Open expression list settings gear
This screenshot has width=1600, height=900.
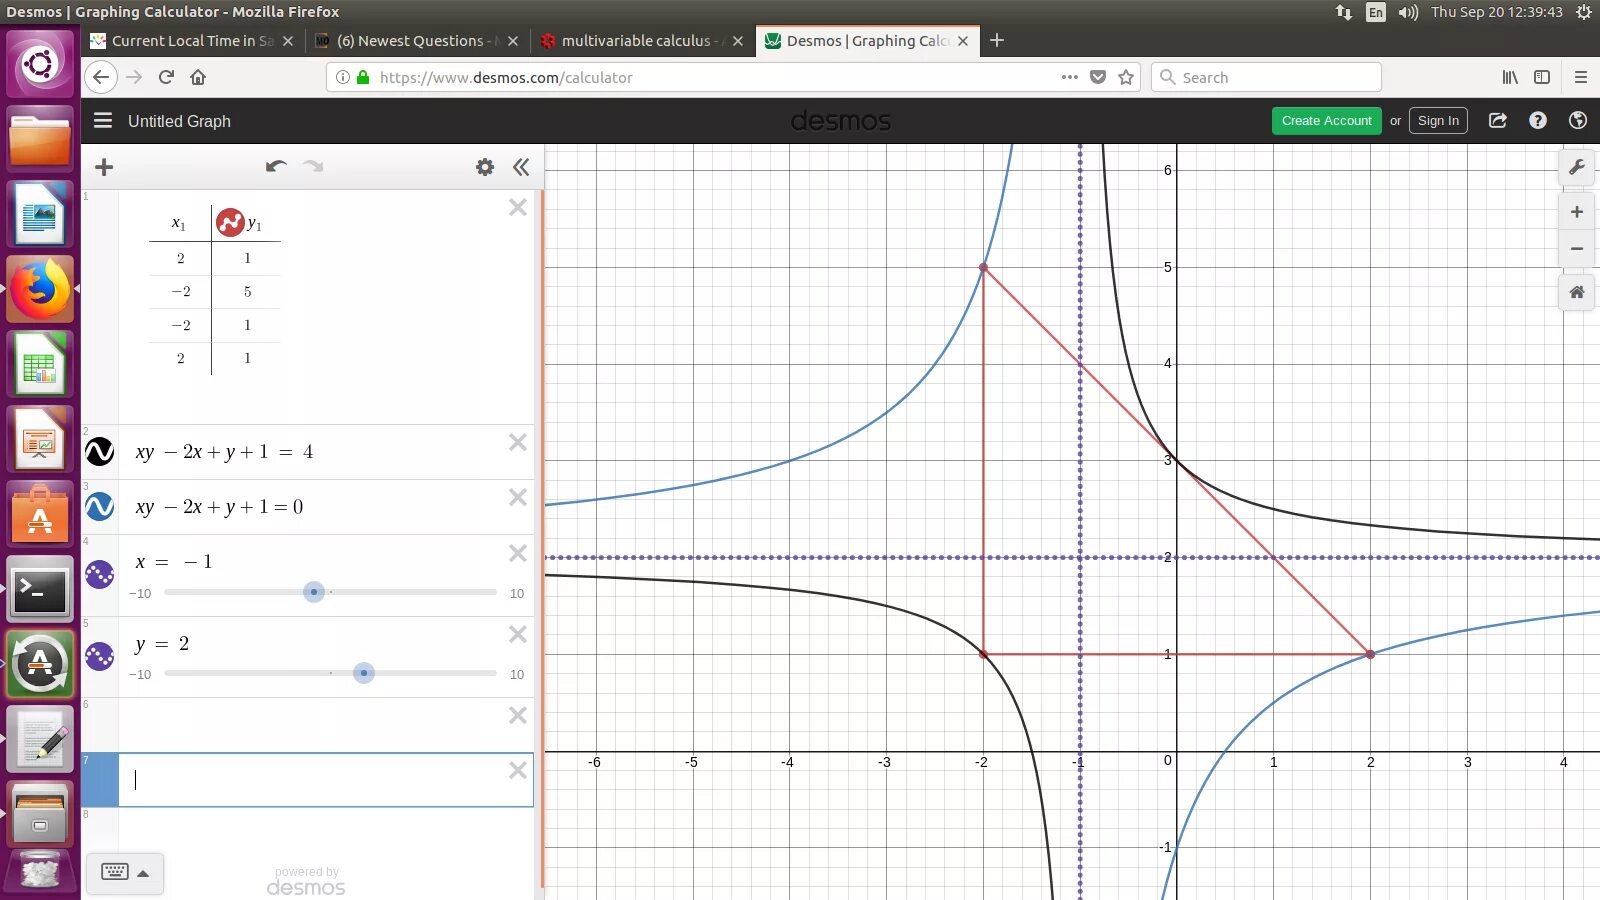(485, 167)
